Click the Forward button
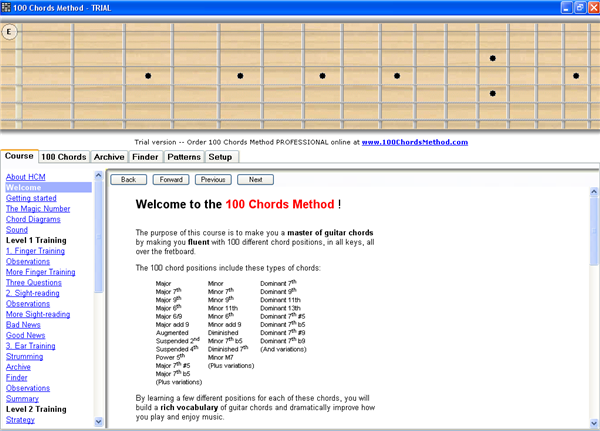This screenshot has width=600, height=431. coord(171,180)
